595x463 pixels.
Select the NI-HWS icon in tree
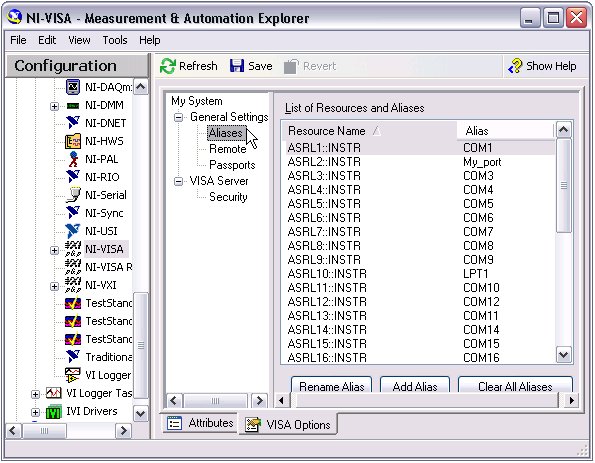tap(73, 141)
